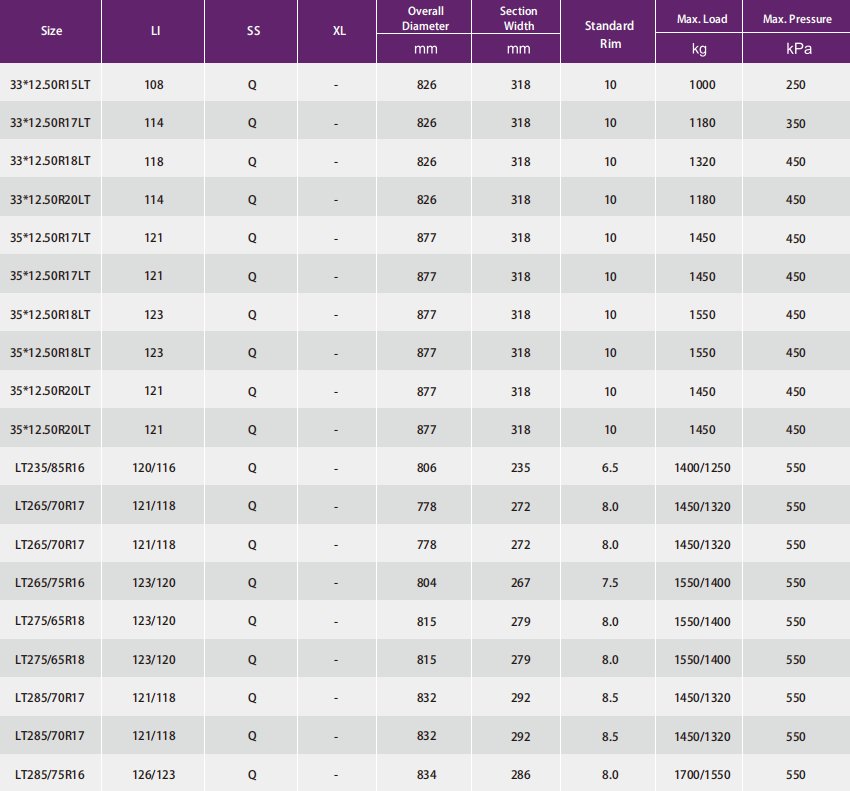The image size is (850, 791).
Task: Click the Max. Pressure header
Action: 796,19
